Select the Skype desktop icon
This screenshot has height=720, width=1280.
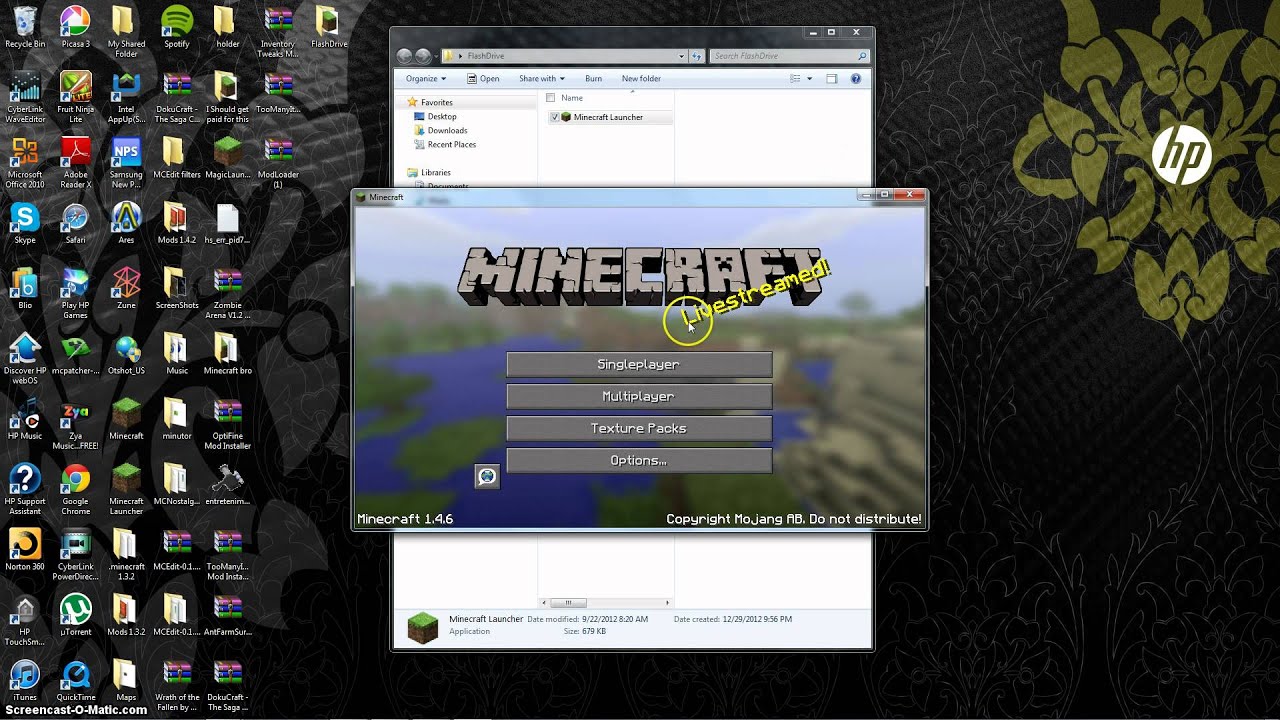click(x=25, y=223)
